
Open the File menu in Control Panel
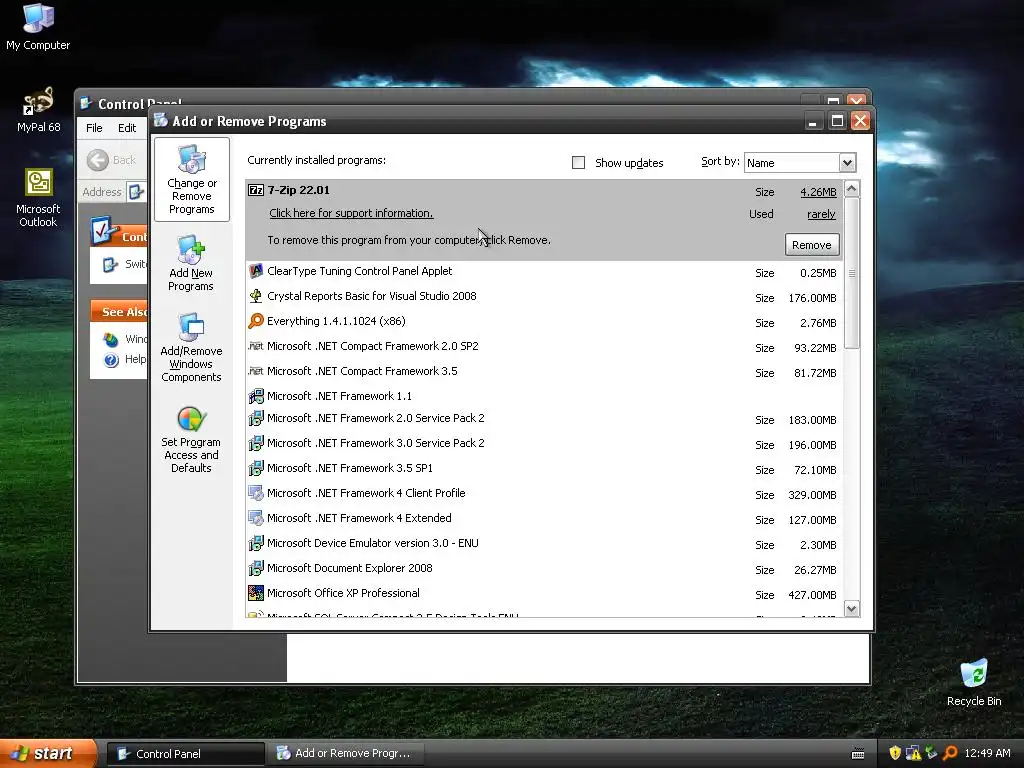pyautogui.click(x=94, y=128)
